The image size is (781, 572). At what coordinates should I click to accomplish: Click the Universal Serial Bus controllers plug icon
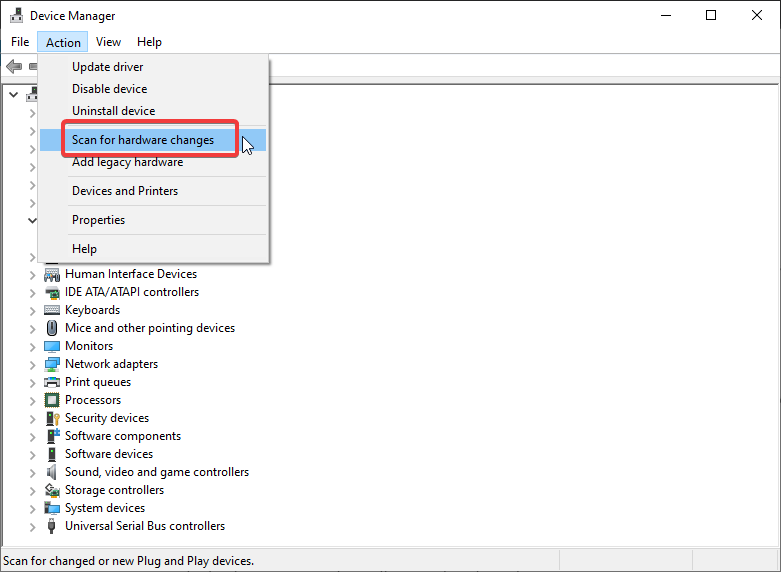[51, 526]
